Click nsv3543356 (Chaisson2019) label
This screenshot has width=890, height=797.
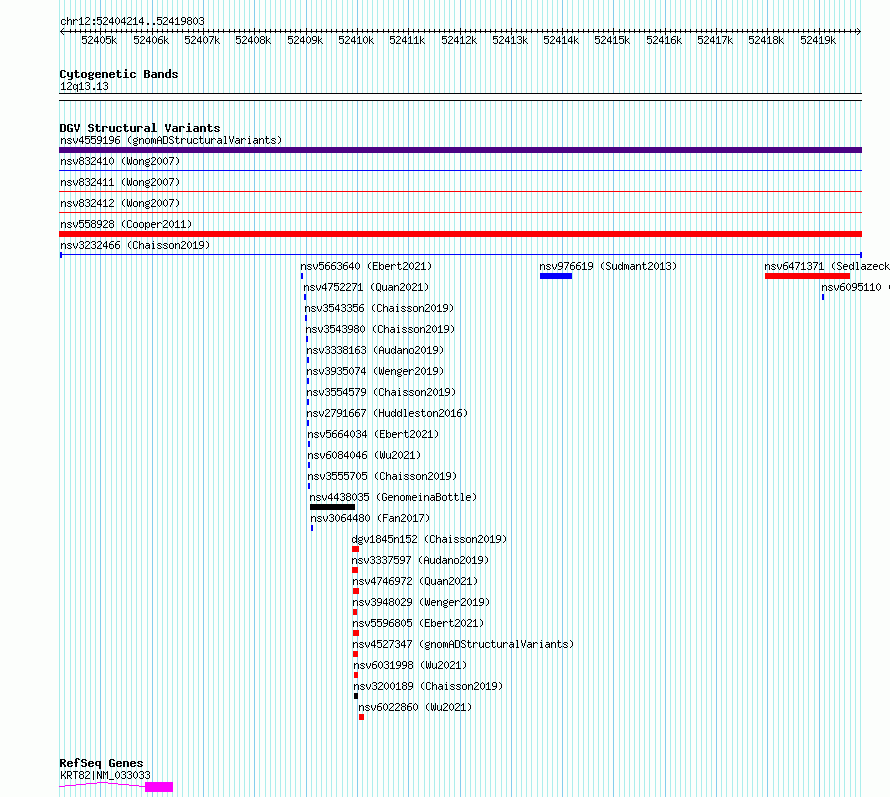pyautogui.click(x=379, y=308)
